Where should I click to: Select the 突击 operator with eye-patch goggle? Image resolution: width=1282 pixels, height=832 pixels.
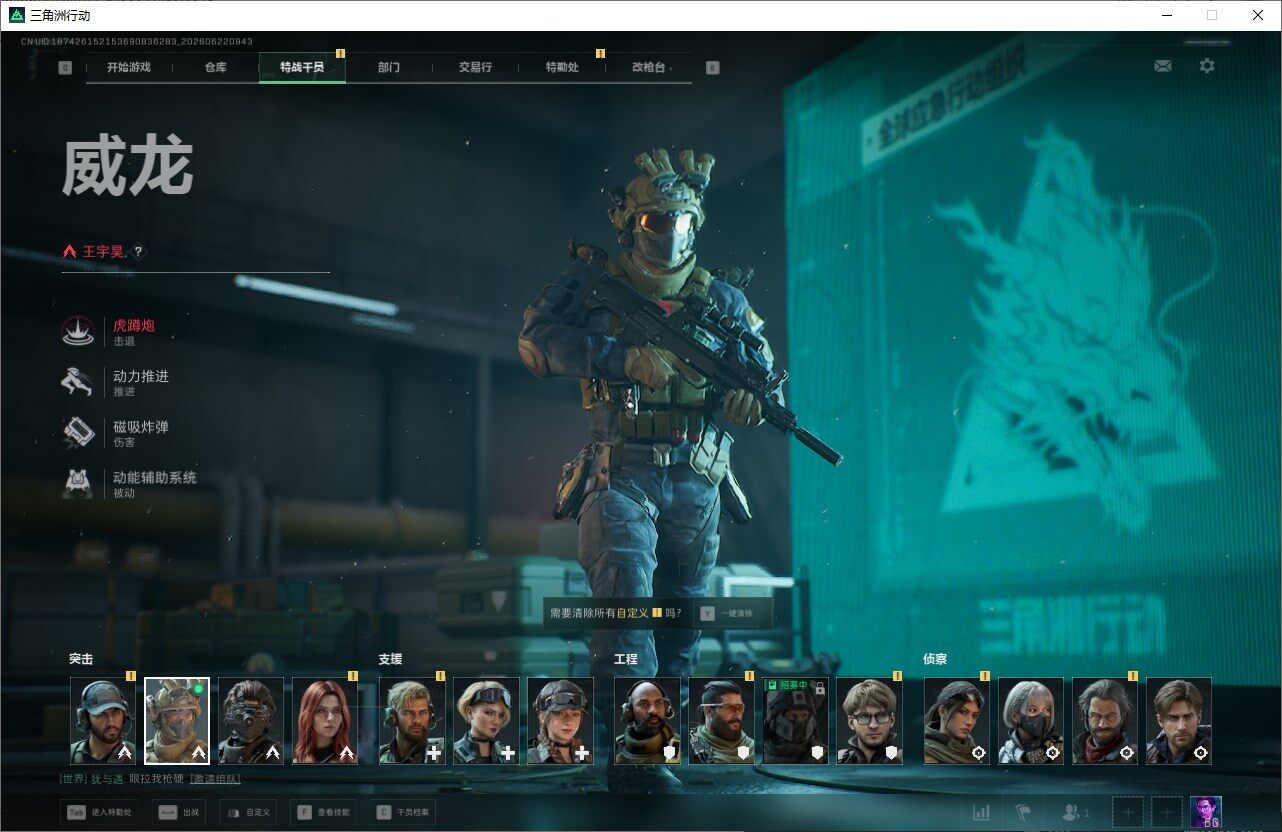pos(251,721)
